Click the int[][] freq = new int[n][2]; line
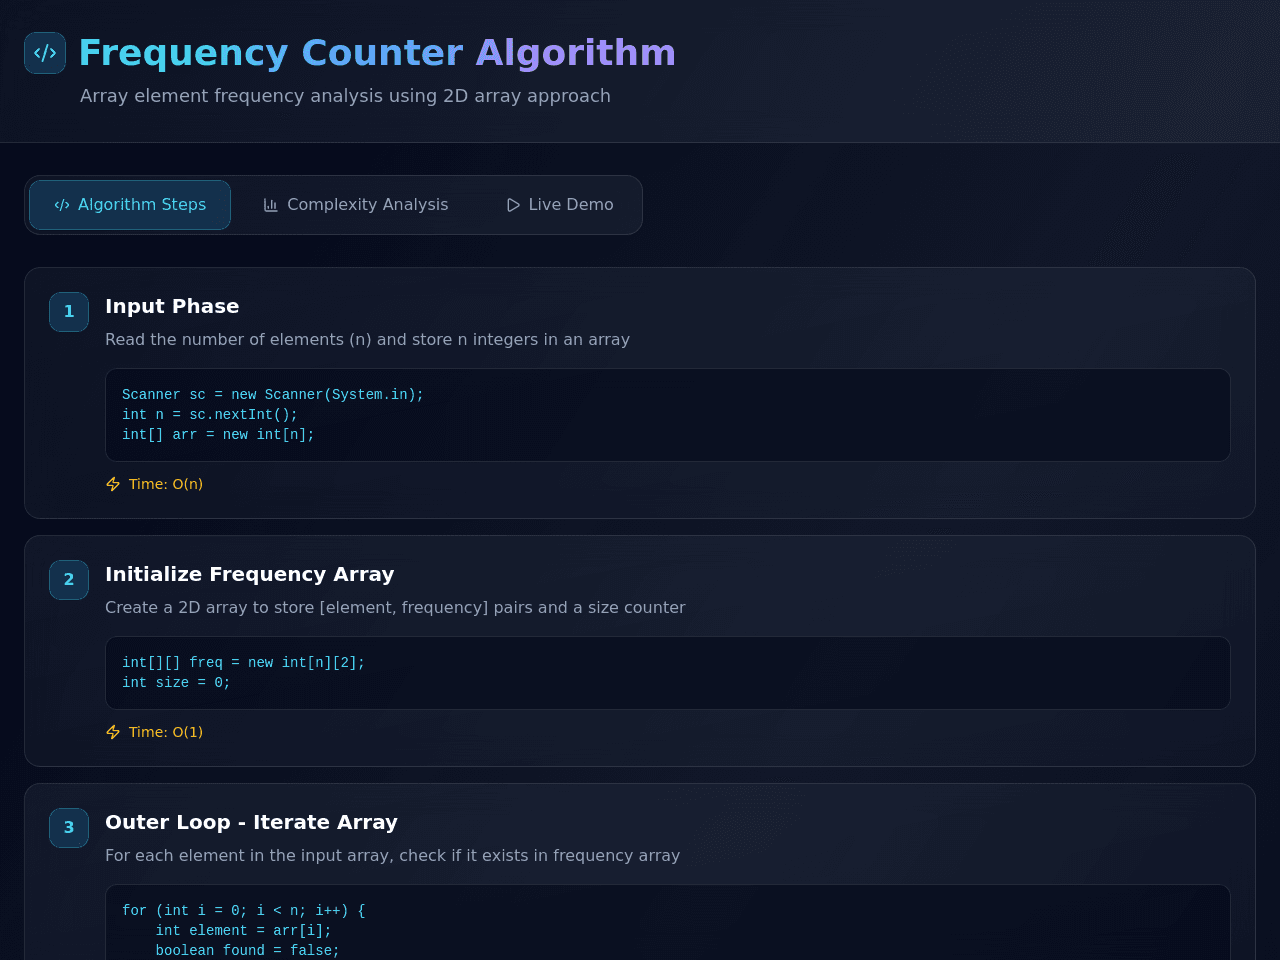 tap(244, 663)
